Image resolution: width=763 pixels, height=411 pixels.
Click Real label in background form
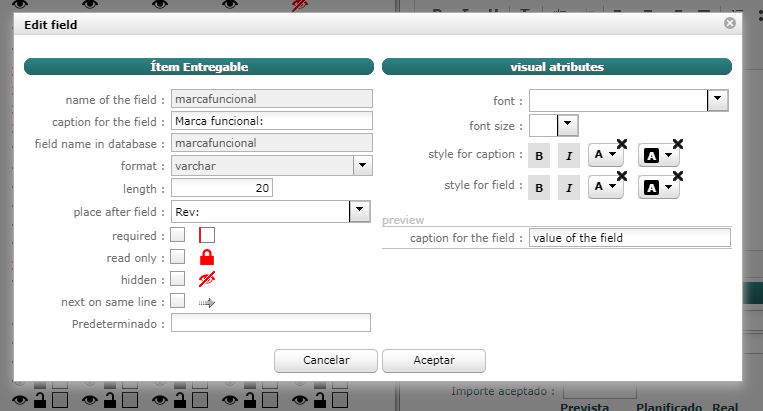[725, 407]
